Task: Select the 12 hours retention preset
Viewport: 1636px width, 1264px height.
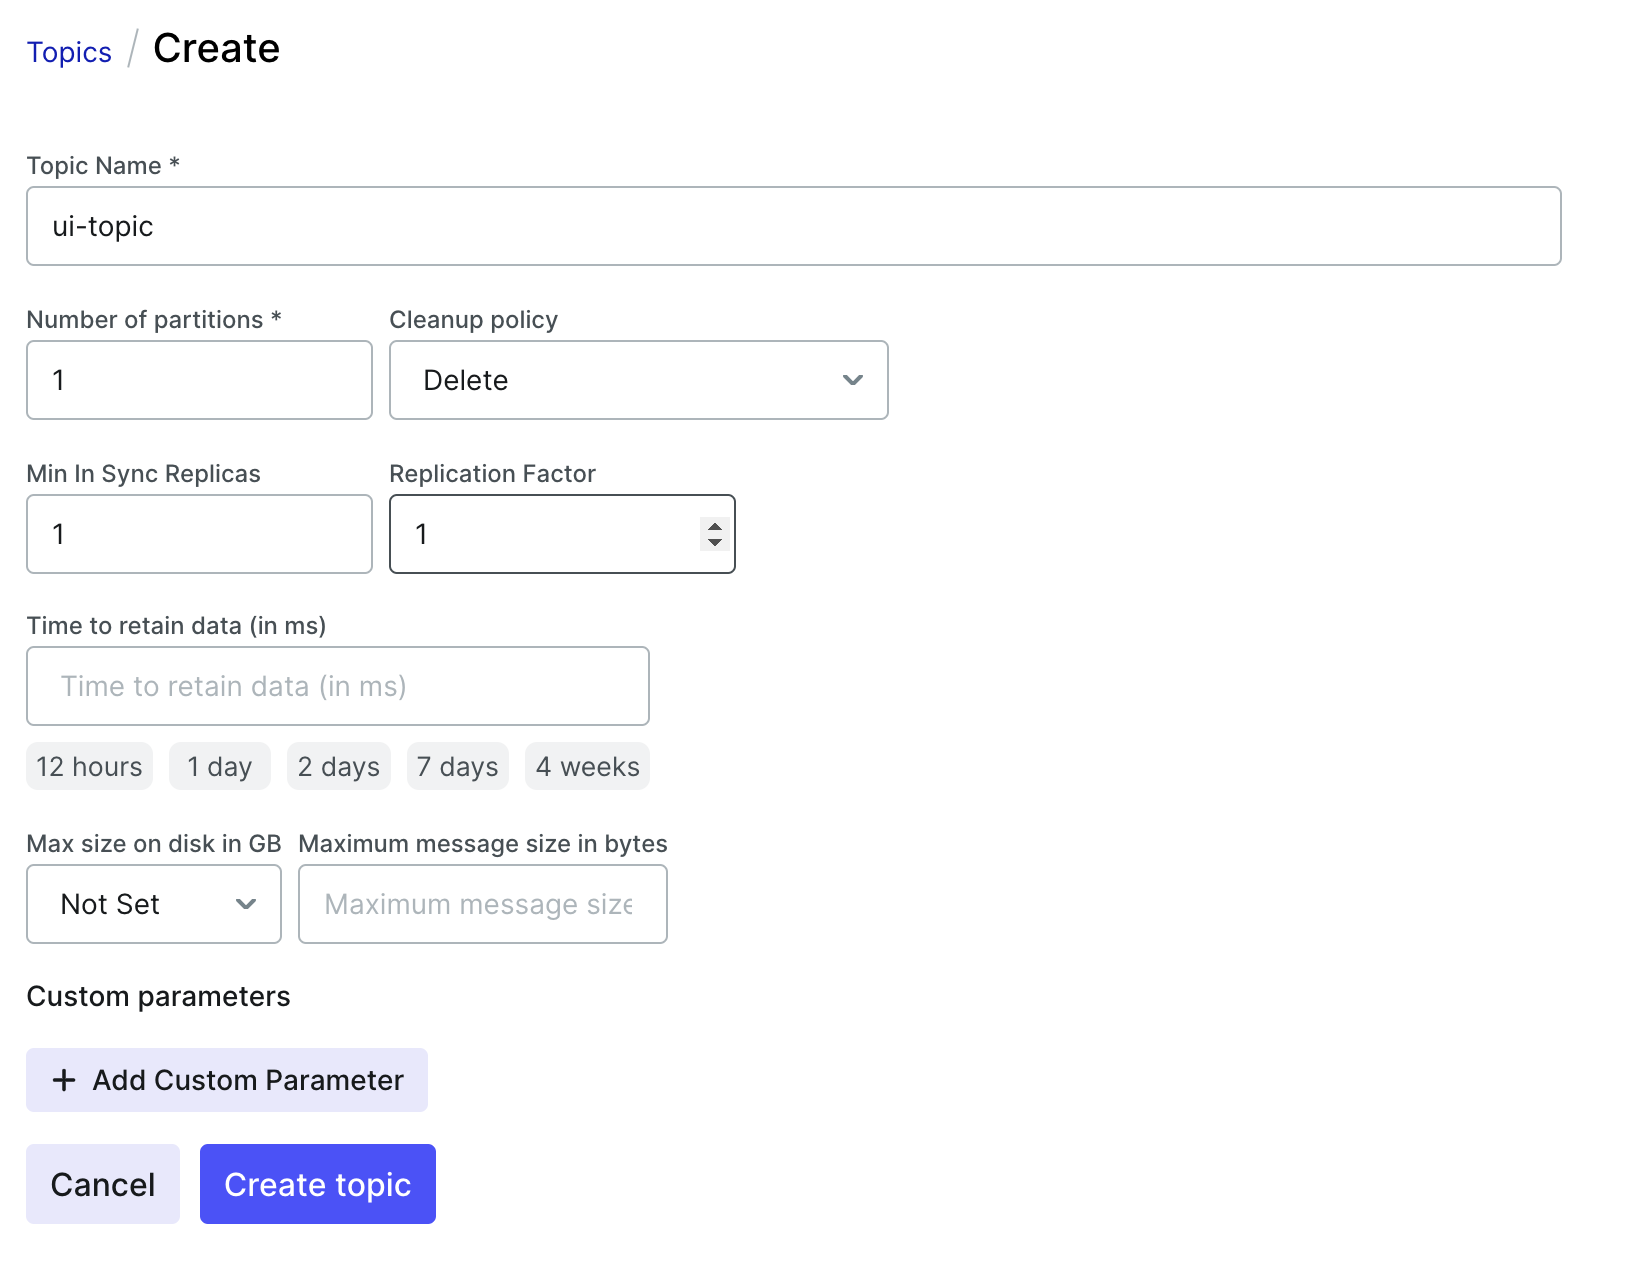Action: point(90,766)
